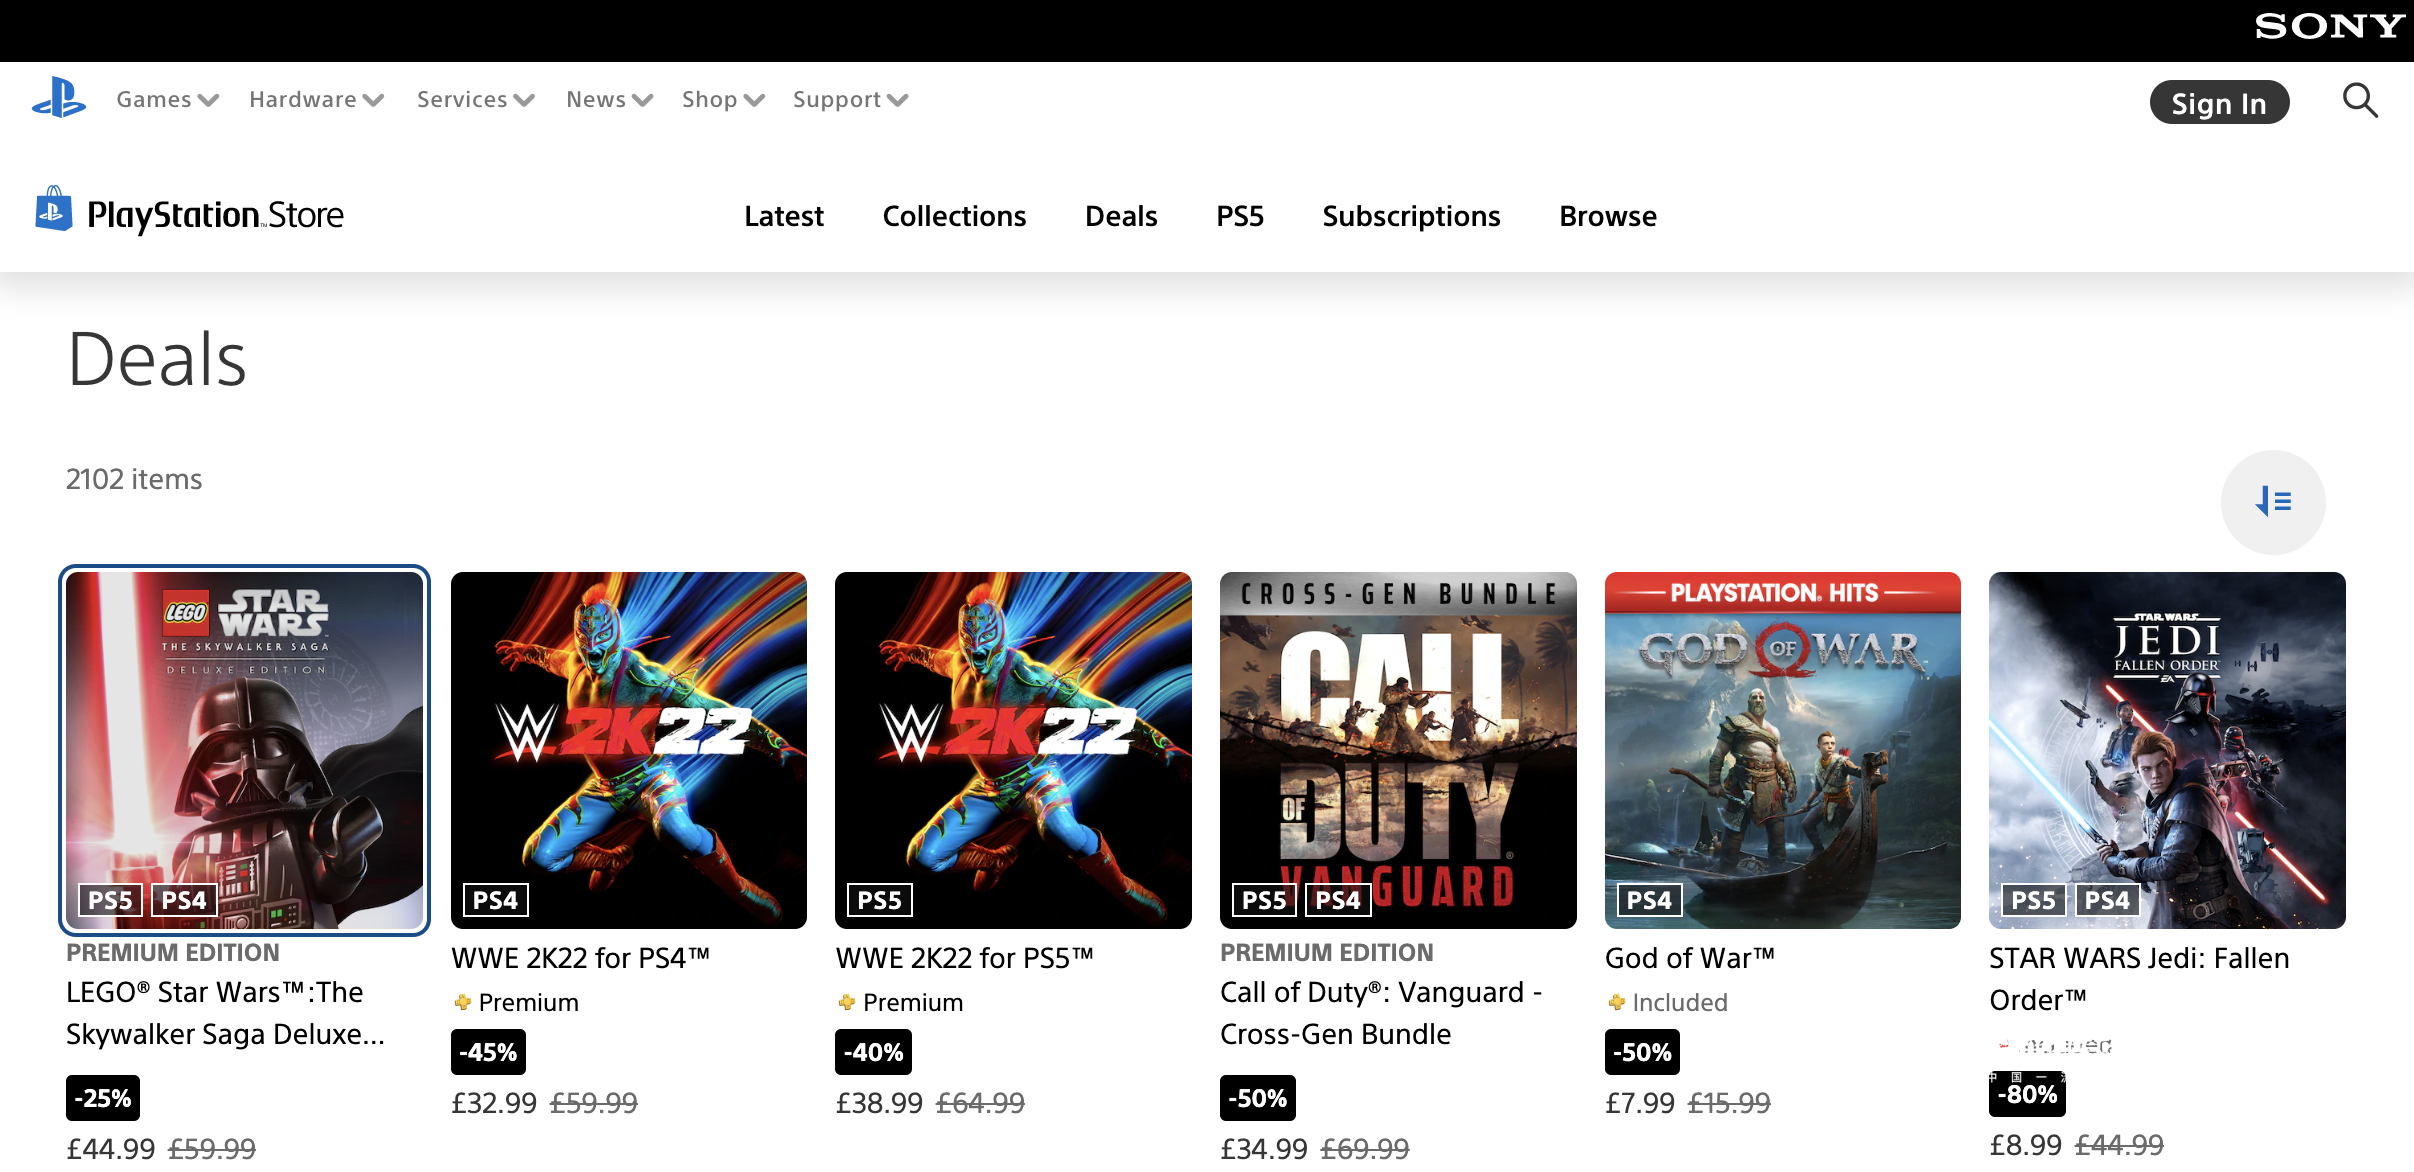Select the God of War cover thumbnail
The height and width of the screenshot is (1172, 2414).
(x=1782, y=750)
